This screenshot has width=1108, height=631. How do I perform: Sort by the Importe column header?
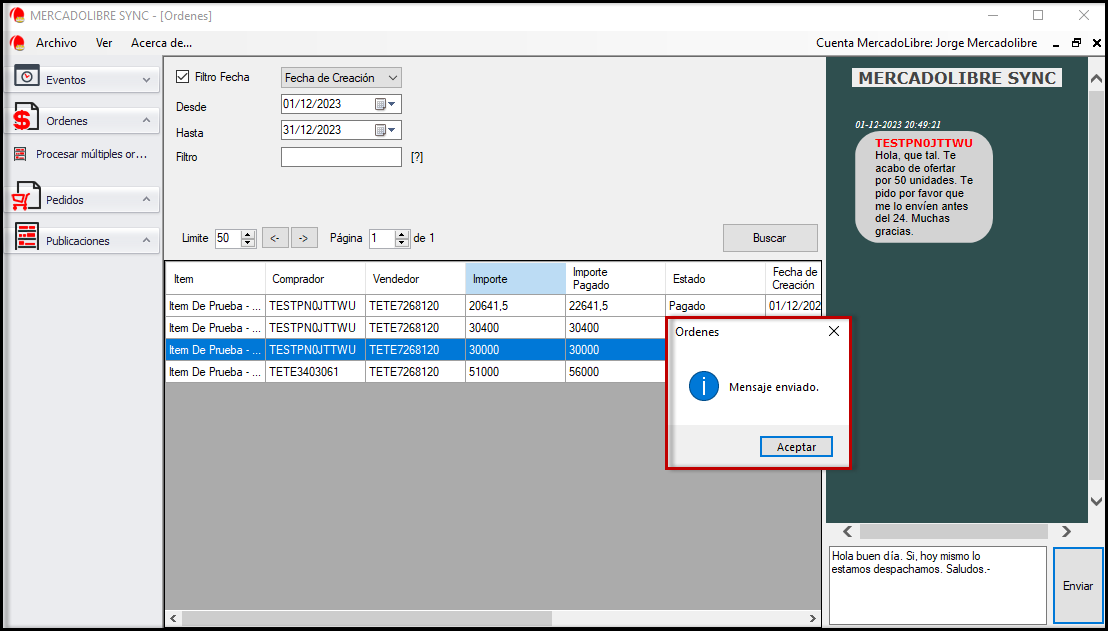515,279
